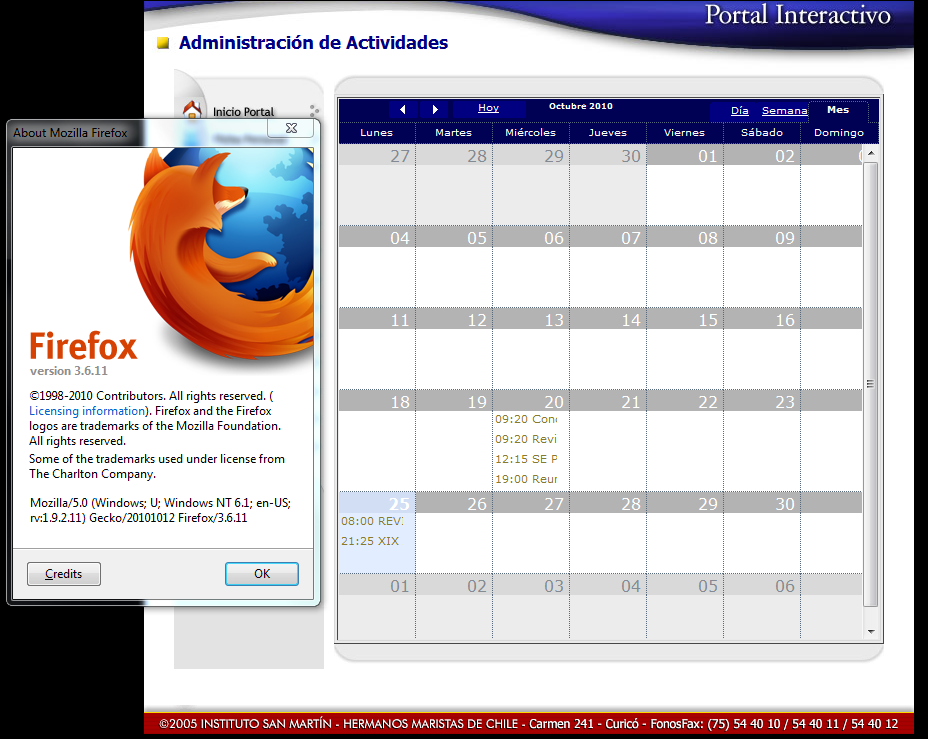Go to previous month with left arrow
This screenshot has width=928, height=739.
coord(403,109)
